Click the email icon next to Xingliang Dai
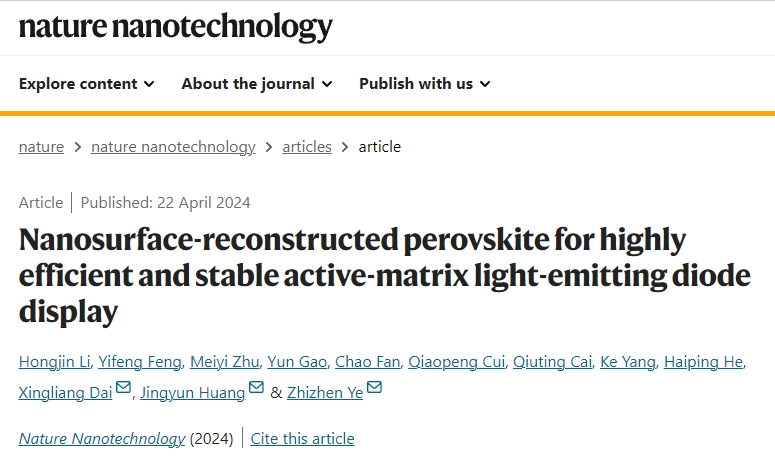 [x=123, y=387]
